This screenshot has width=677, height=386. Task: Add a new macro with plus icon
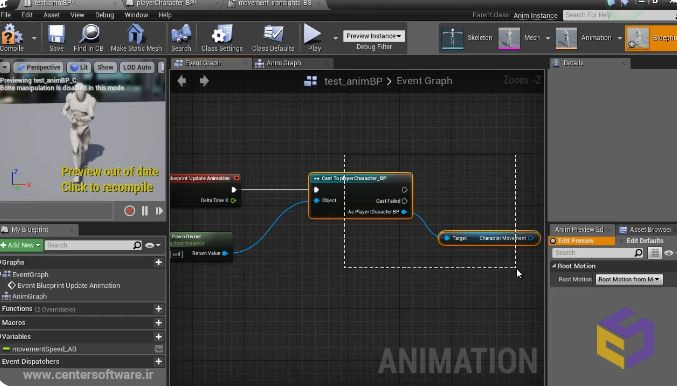(158, 323)
